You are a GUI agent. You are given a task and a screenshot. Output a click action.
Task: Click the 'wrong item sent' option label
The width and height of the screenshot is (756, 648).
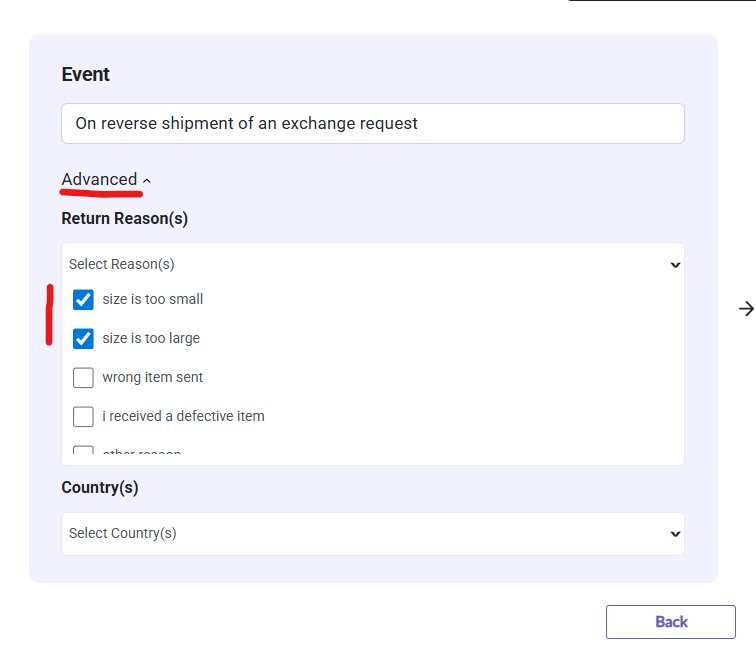click(152, 377)
